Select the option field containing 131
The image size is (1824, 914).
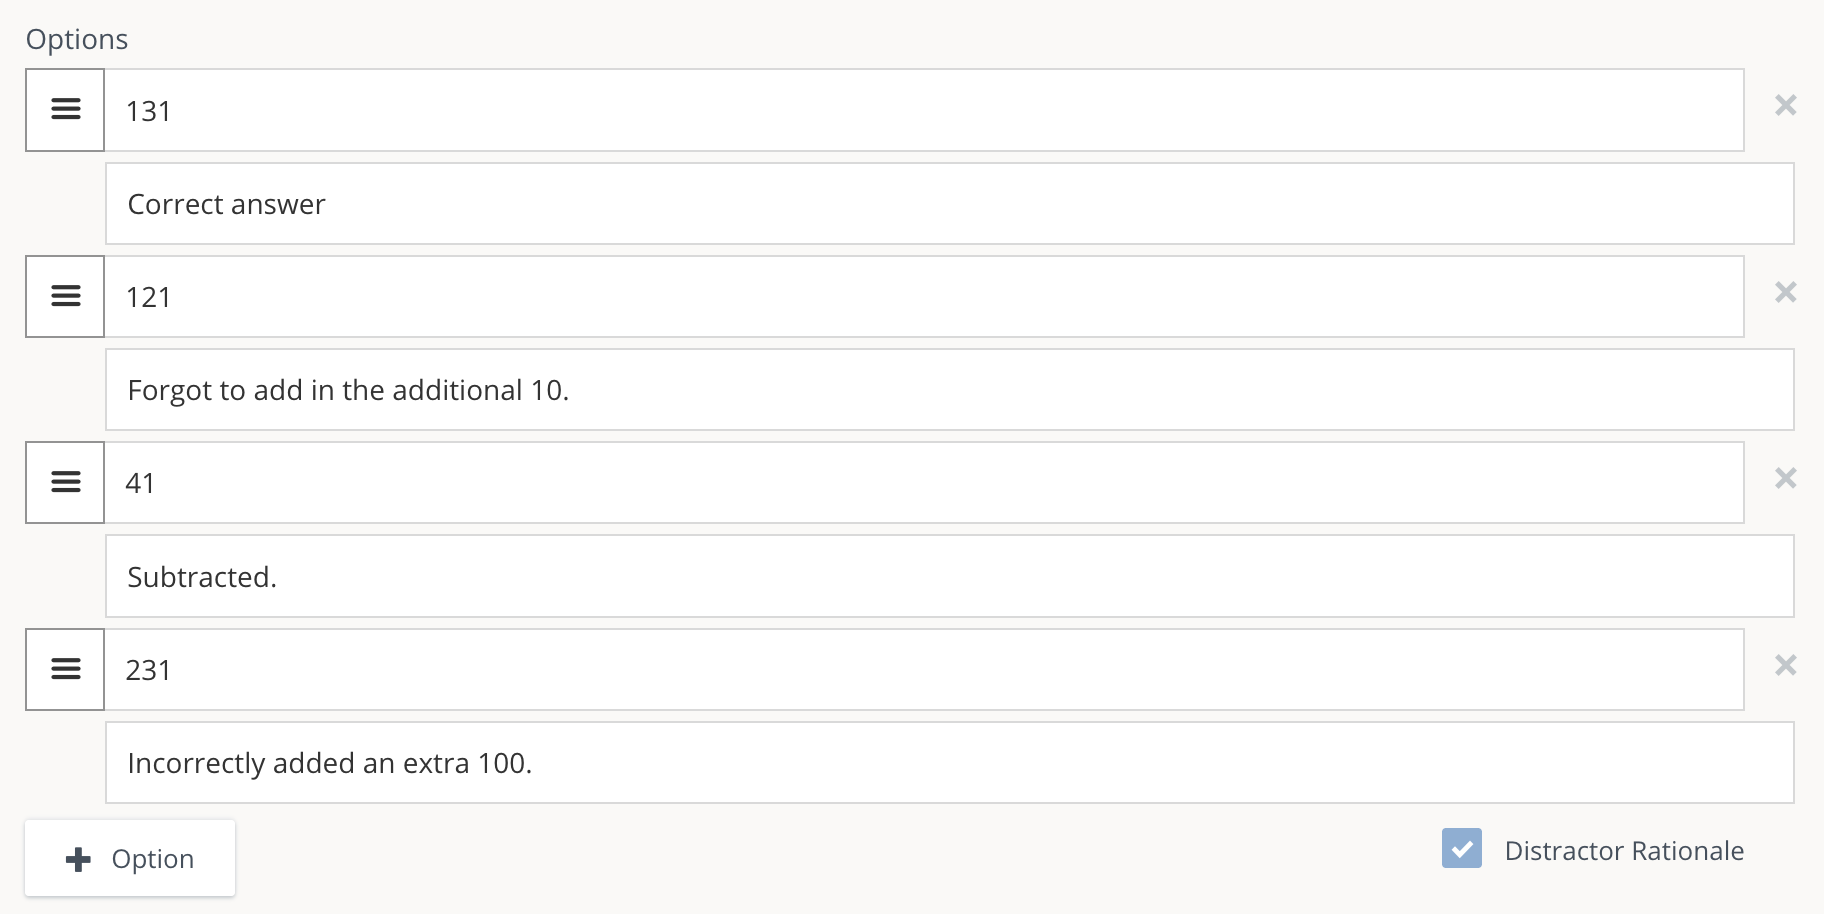click(x=900, y=110)
